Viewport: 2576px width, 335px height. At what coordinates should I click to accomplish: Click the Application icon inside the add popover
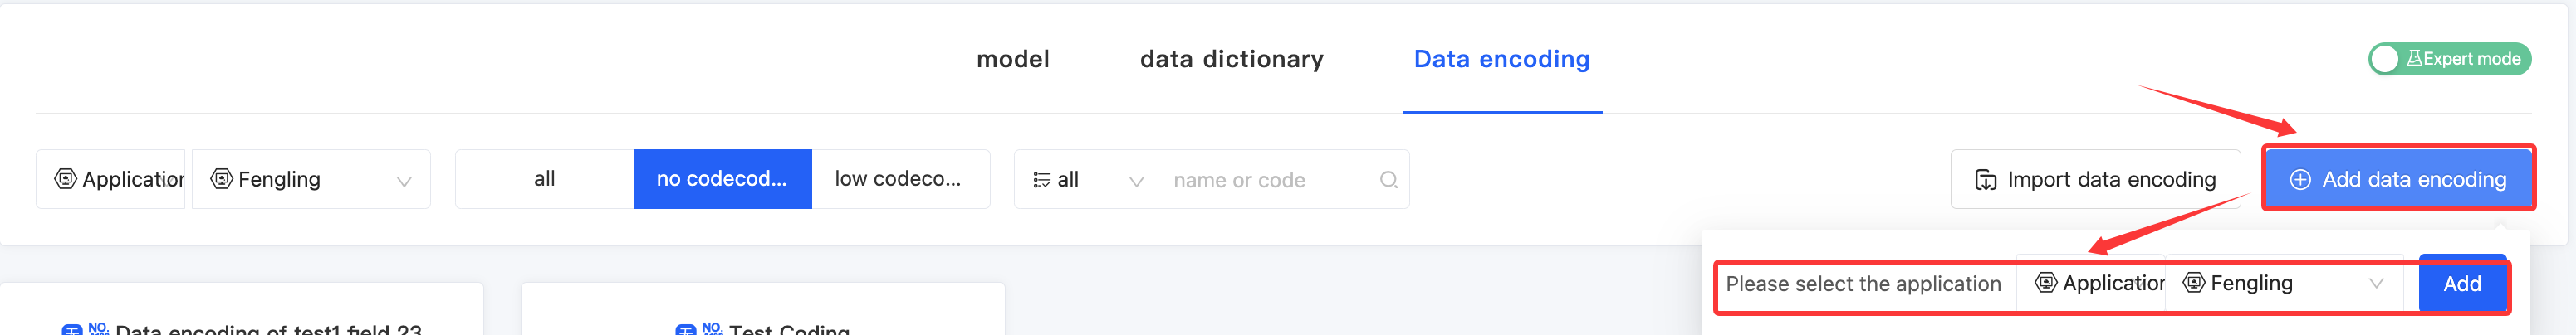(x=2046, y=283)
